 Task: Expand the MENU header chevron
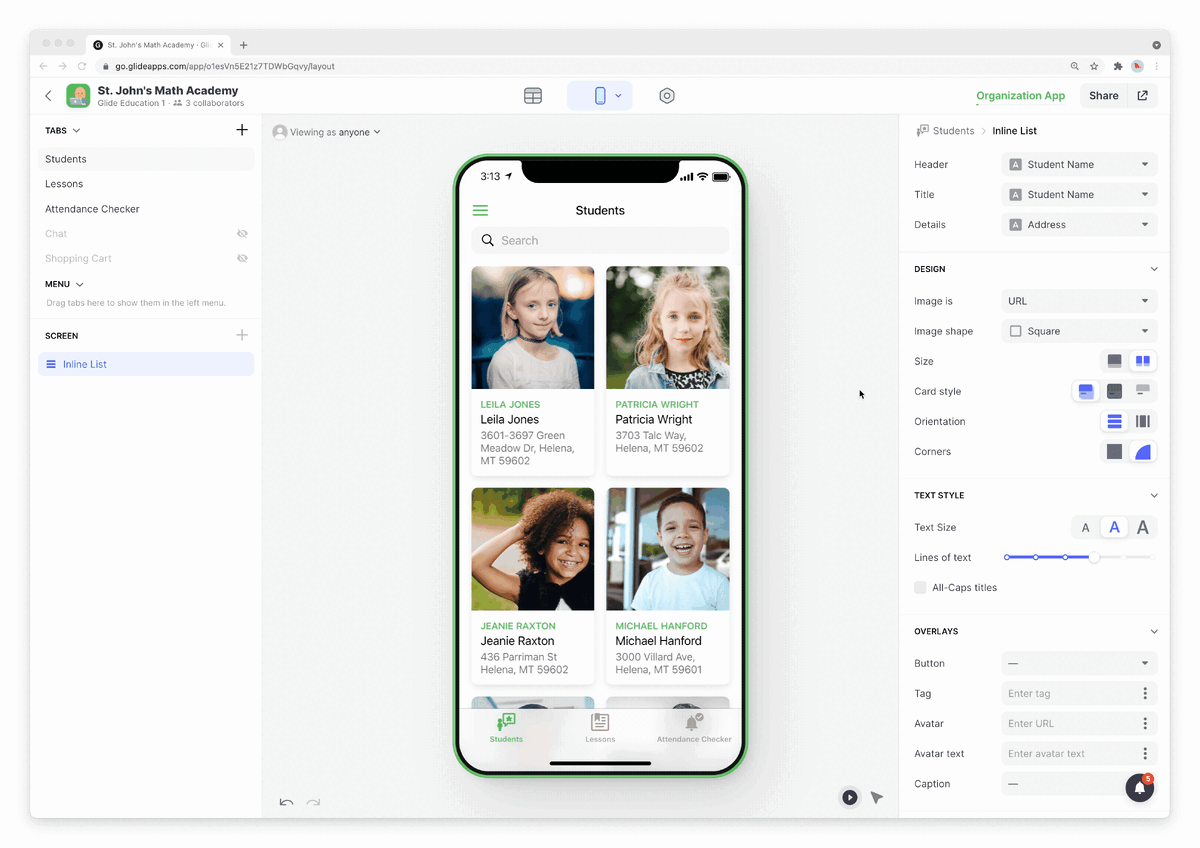coord(80,284)
